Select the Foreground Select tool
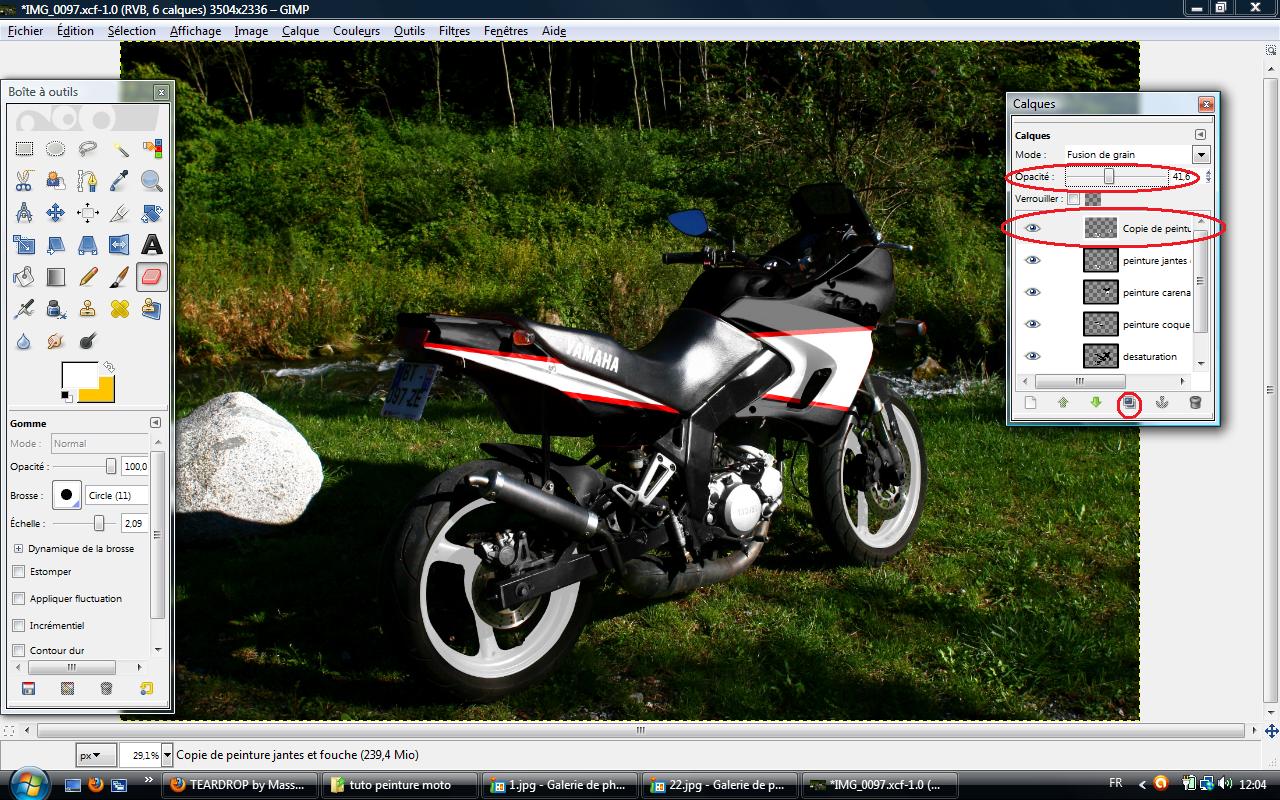 [x=56, y=181]
